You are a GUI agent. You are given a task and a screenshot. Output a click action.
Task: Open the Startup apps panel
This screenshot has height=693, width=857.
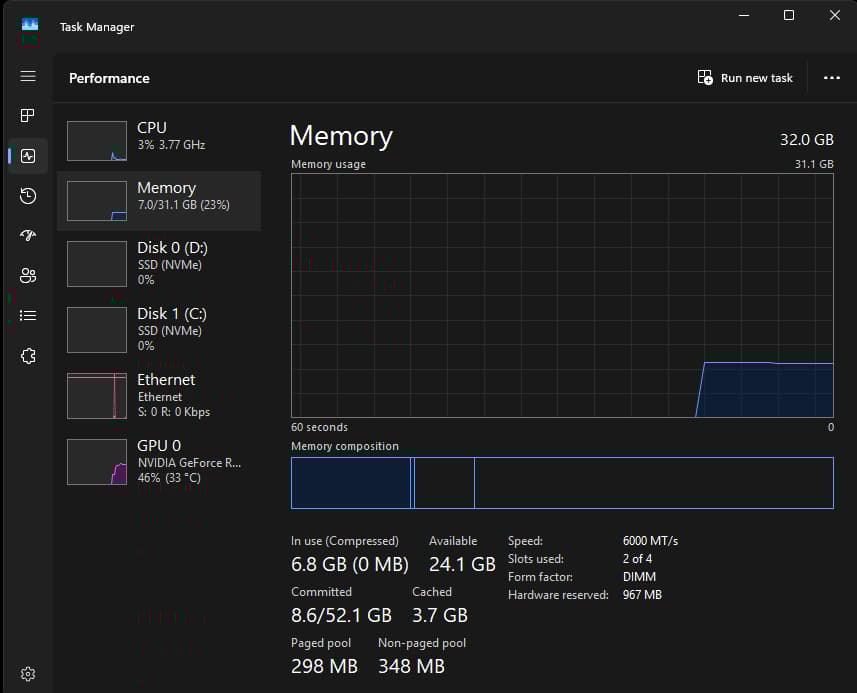click(x=27, y=235)
